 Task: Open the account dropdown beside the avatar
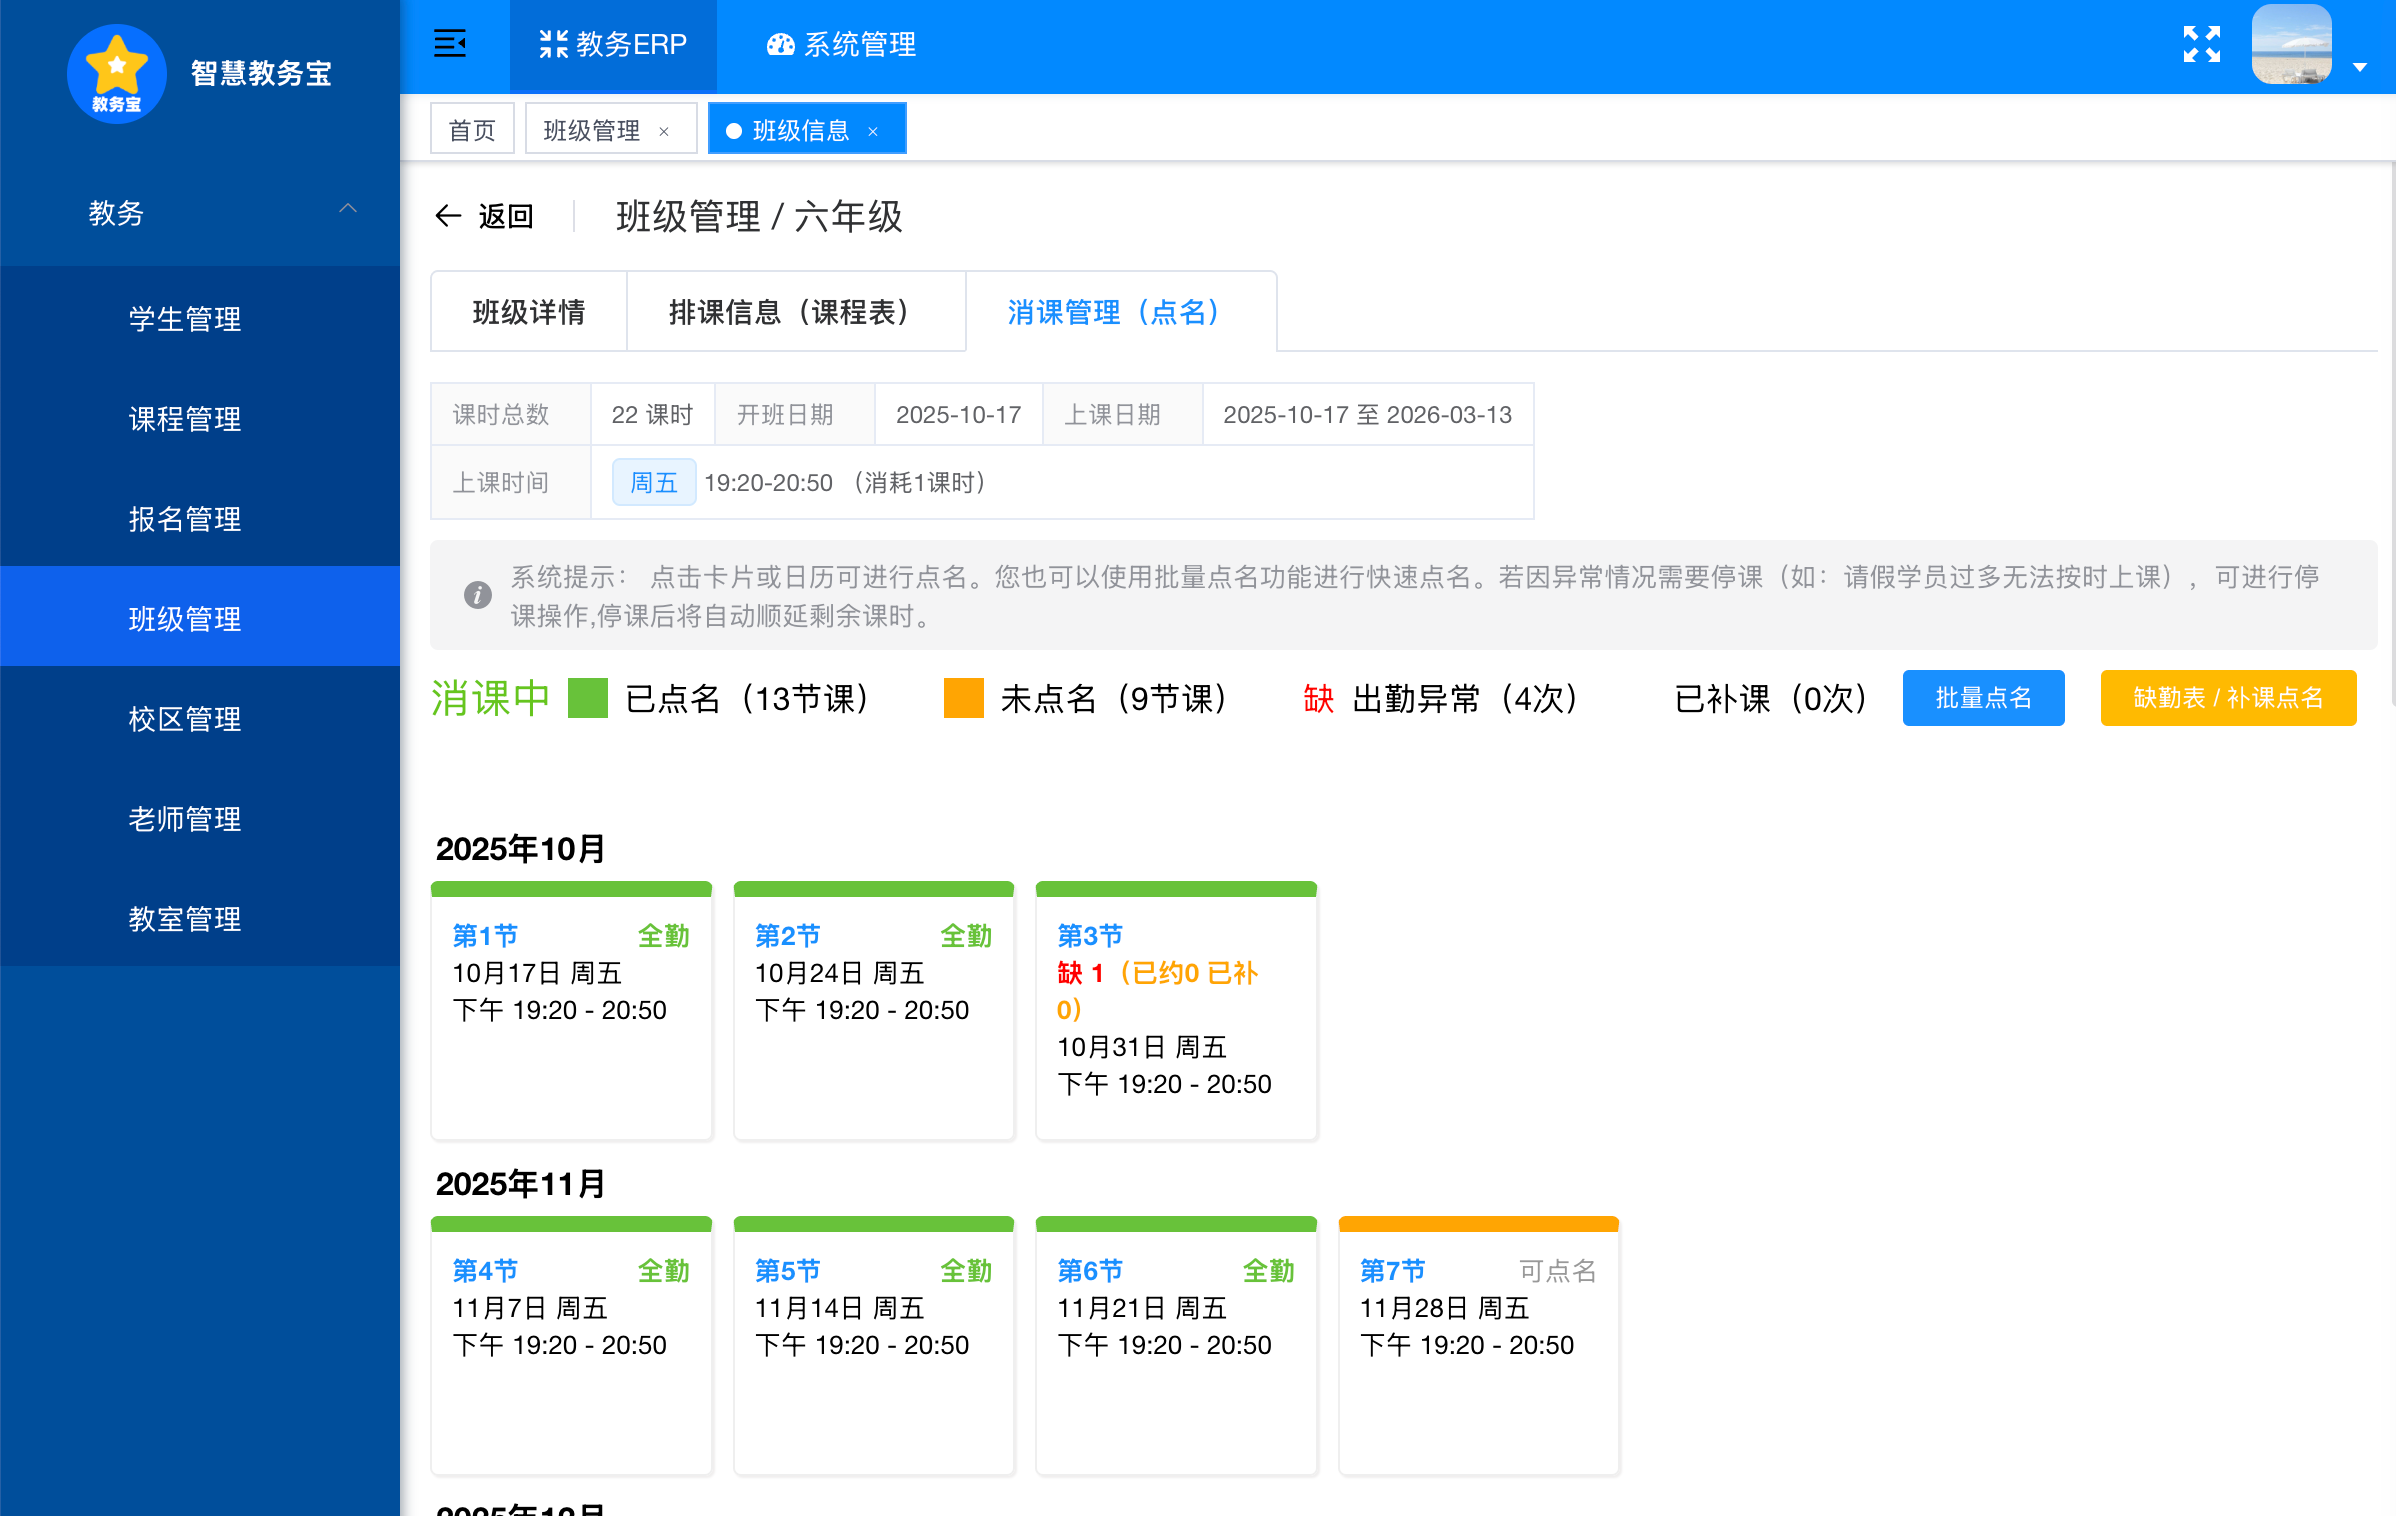[2362, 66]
